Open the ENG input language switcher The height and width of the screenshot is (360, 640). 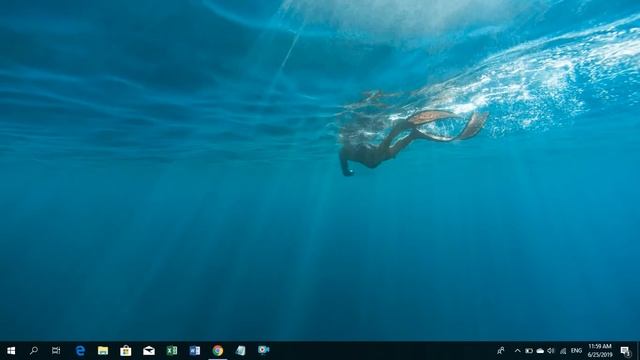(576, 351)
